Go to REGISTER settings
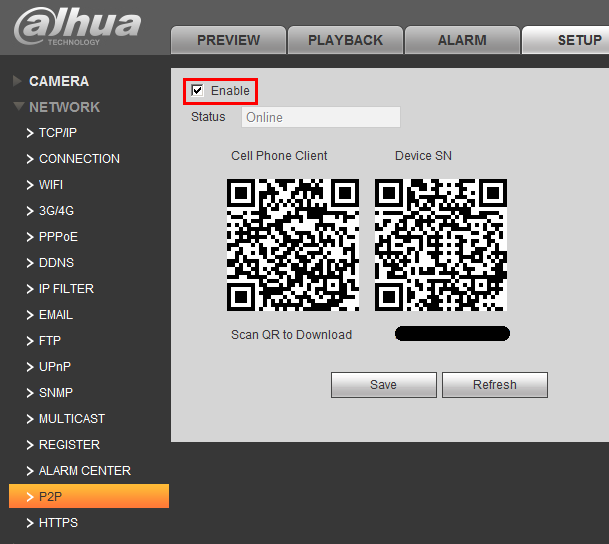609x544 pixels. (x=70, y=445)
